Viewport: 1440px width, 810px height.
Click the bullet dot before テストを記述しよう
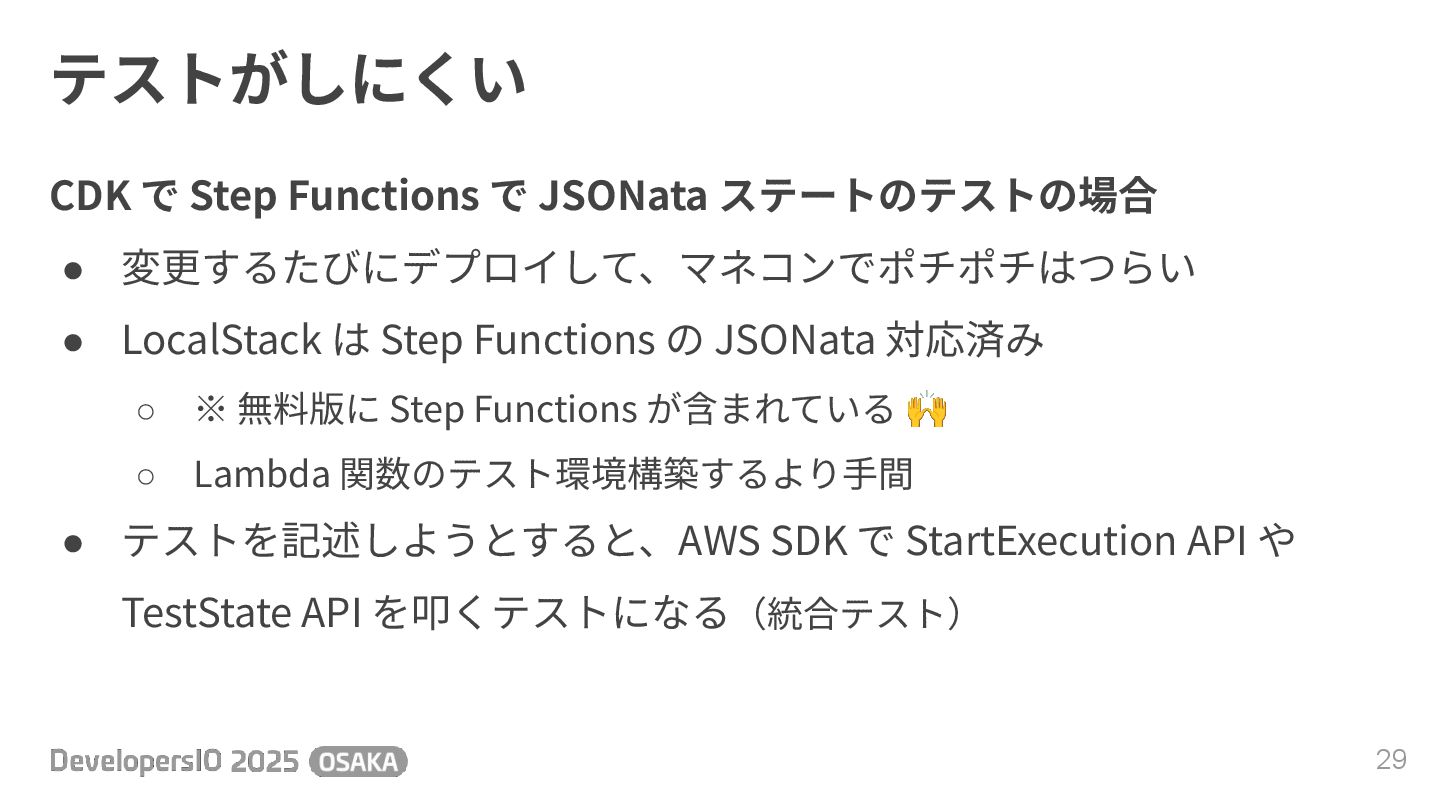pyautogui.click(x=73, y=543)
